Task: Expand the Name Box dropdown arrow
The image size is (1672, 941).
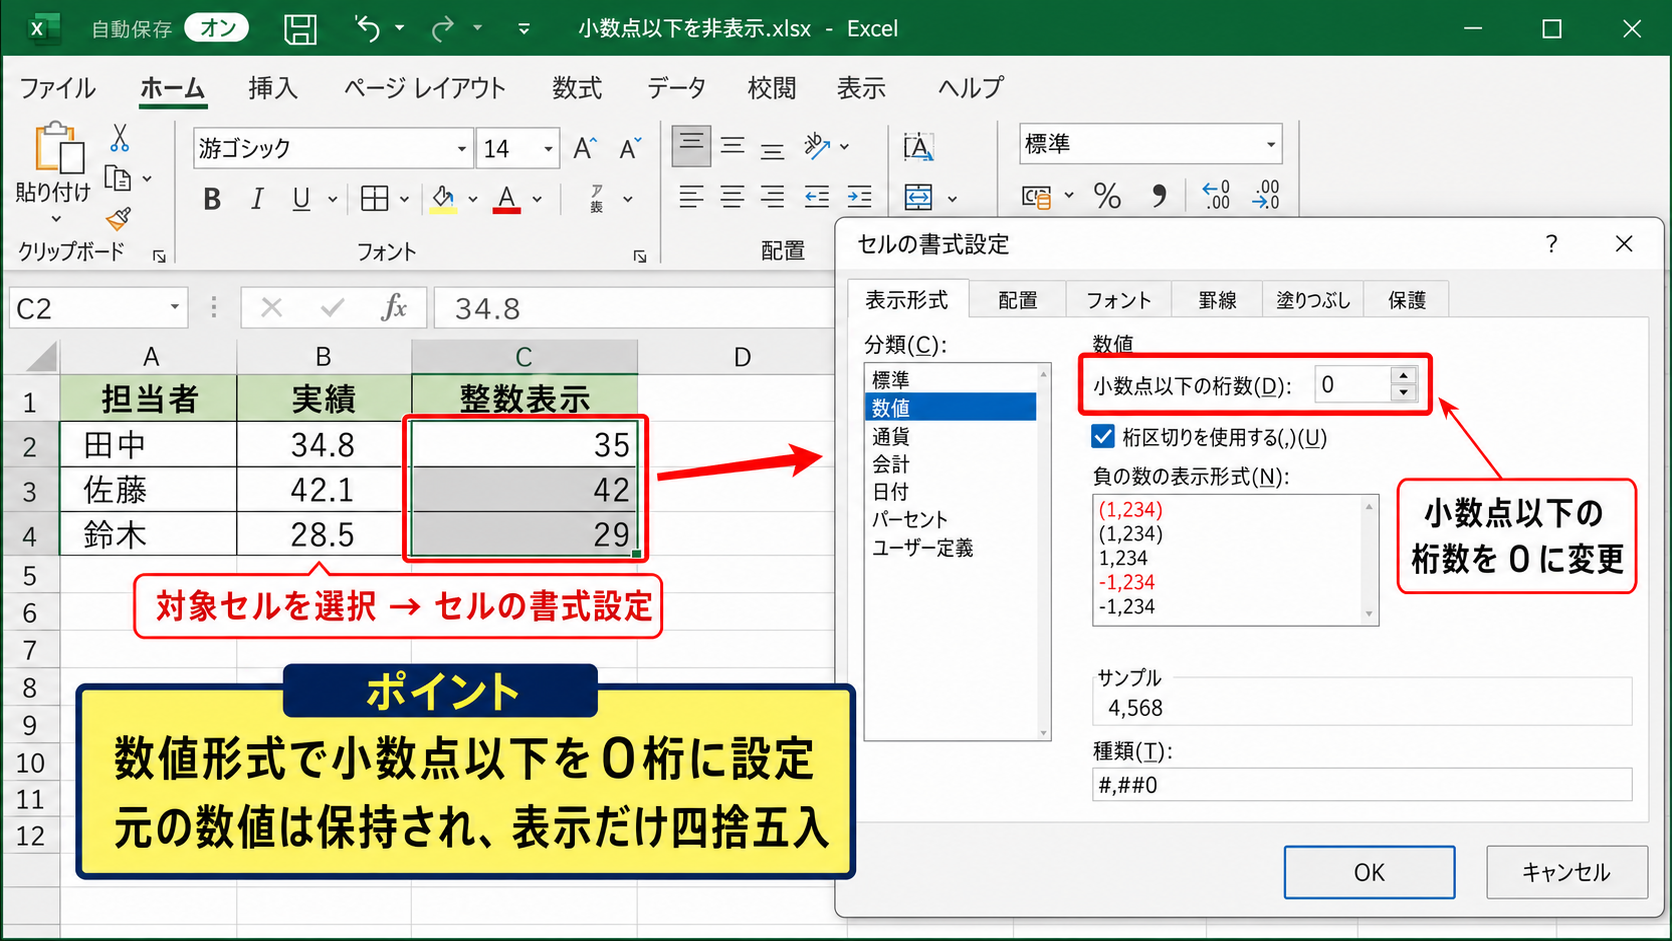Action: pyautogui.click(x=174, y=307)
